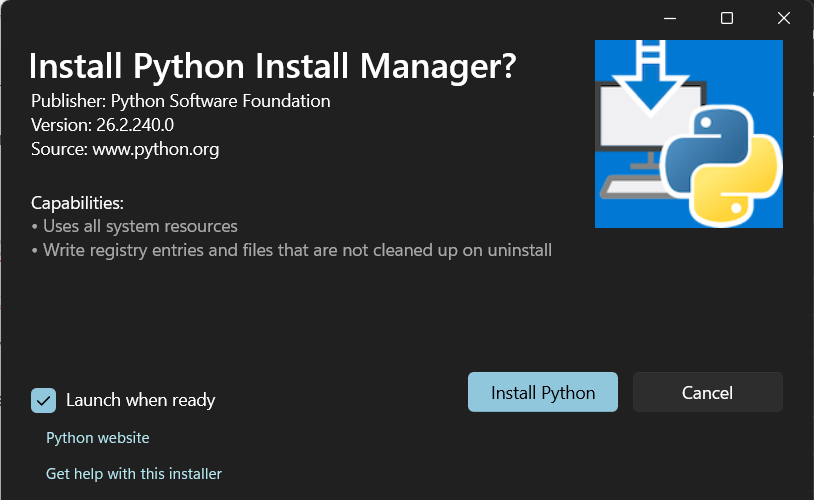Click the Capabilities: label
This screenshot has height=500, width=814.
pos(77,203)
